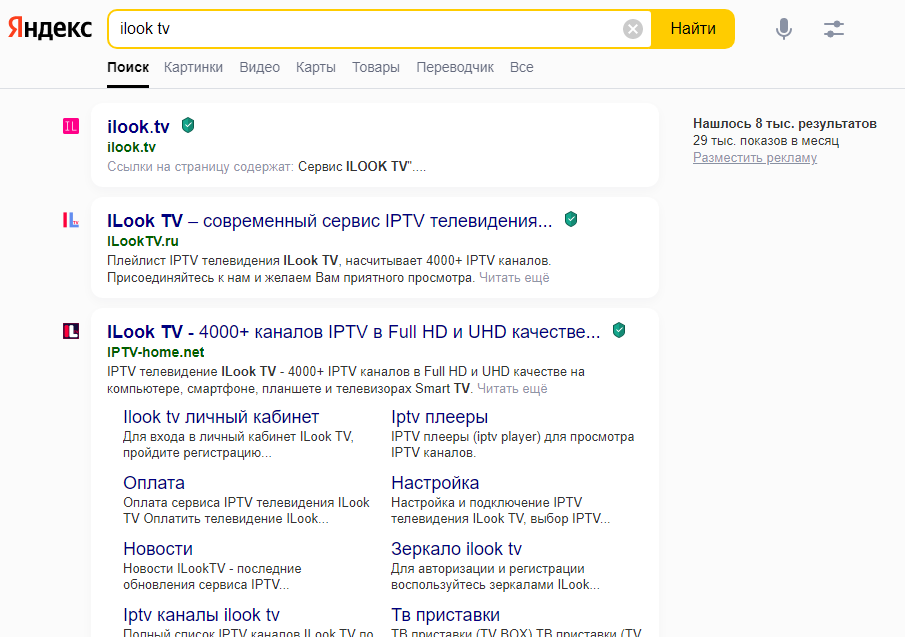Screen dimensions: 905x637
Task: Expand the Все tab for more services
Action: 521,67
